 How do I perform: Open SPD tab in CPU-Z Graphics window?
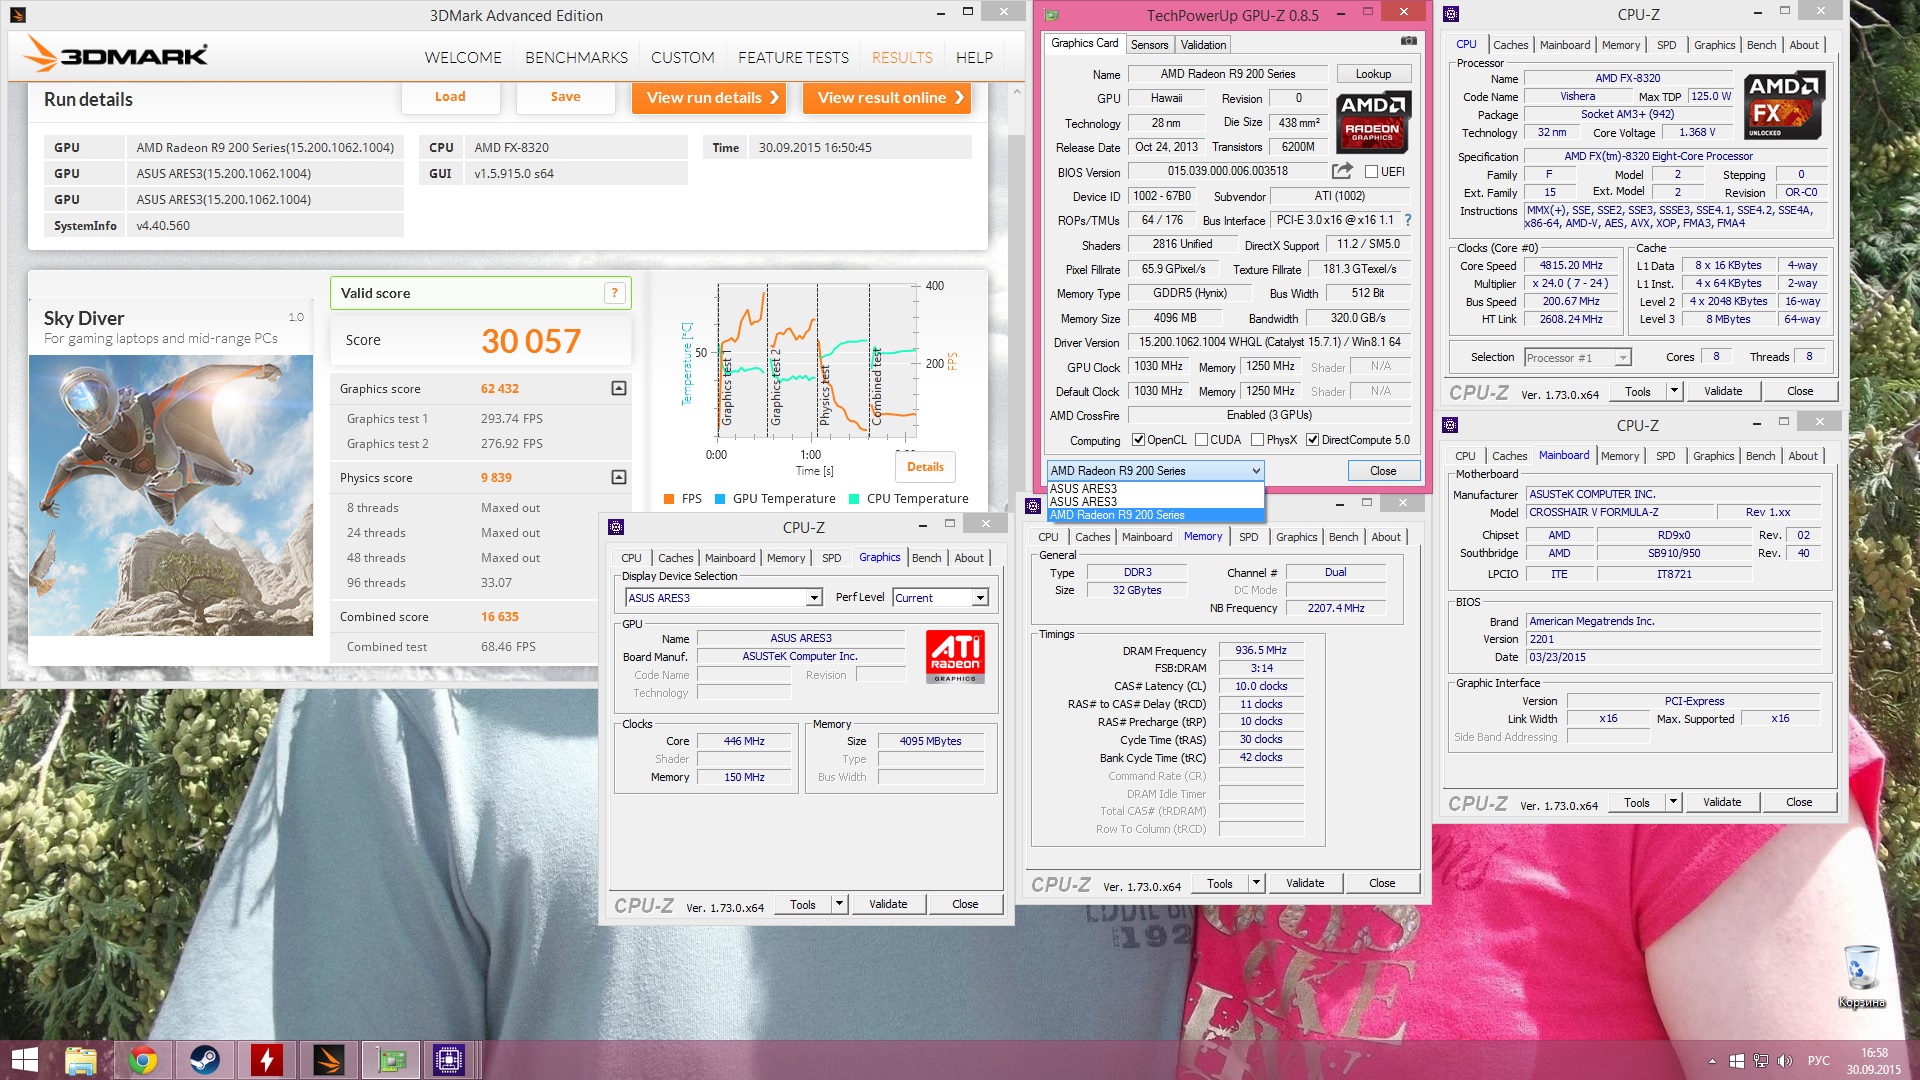coord(831,558)
